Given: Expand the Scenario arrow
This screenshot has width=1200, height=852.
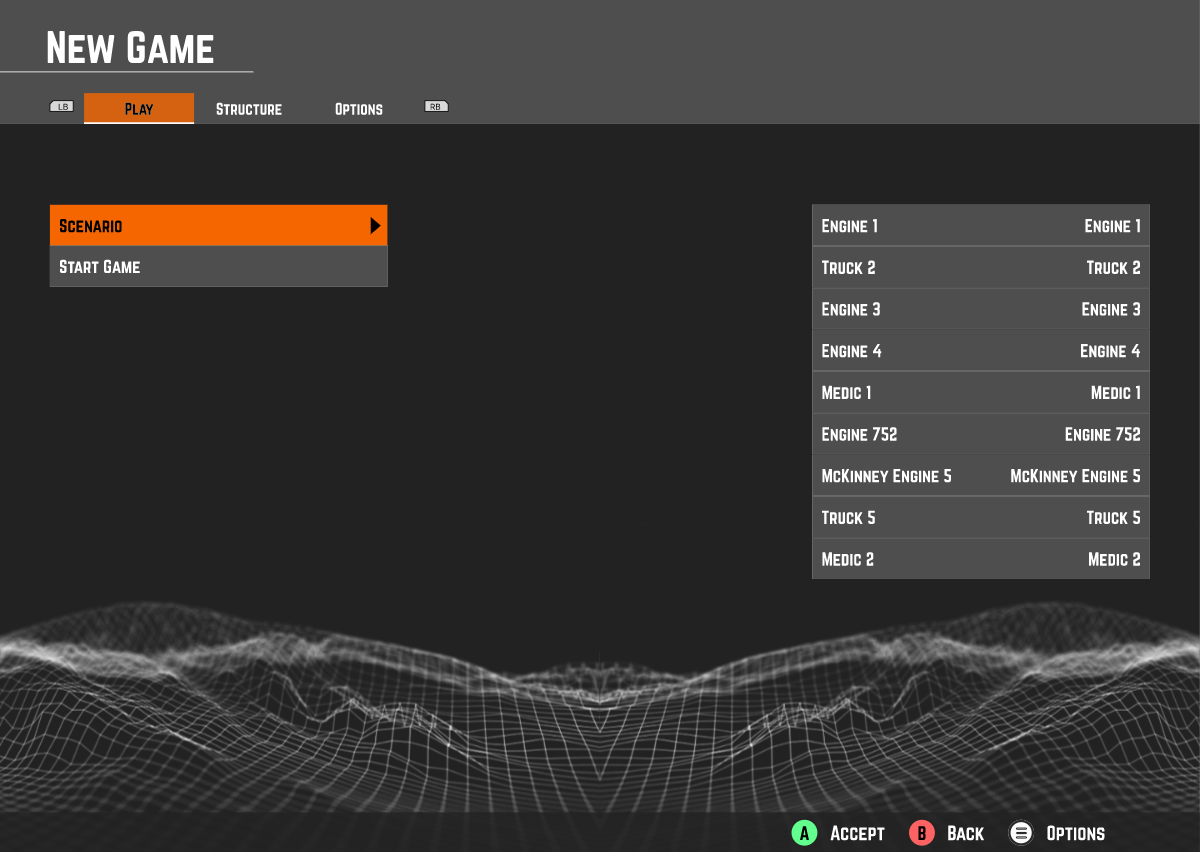Looking at the screenshot, I should pyautogui.click(x=375, y=226).
